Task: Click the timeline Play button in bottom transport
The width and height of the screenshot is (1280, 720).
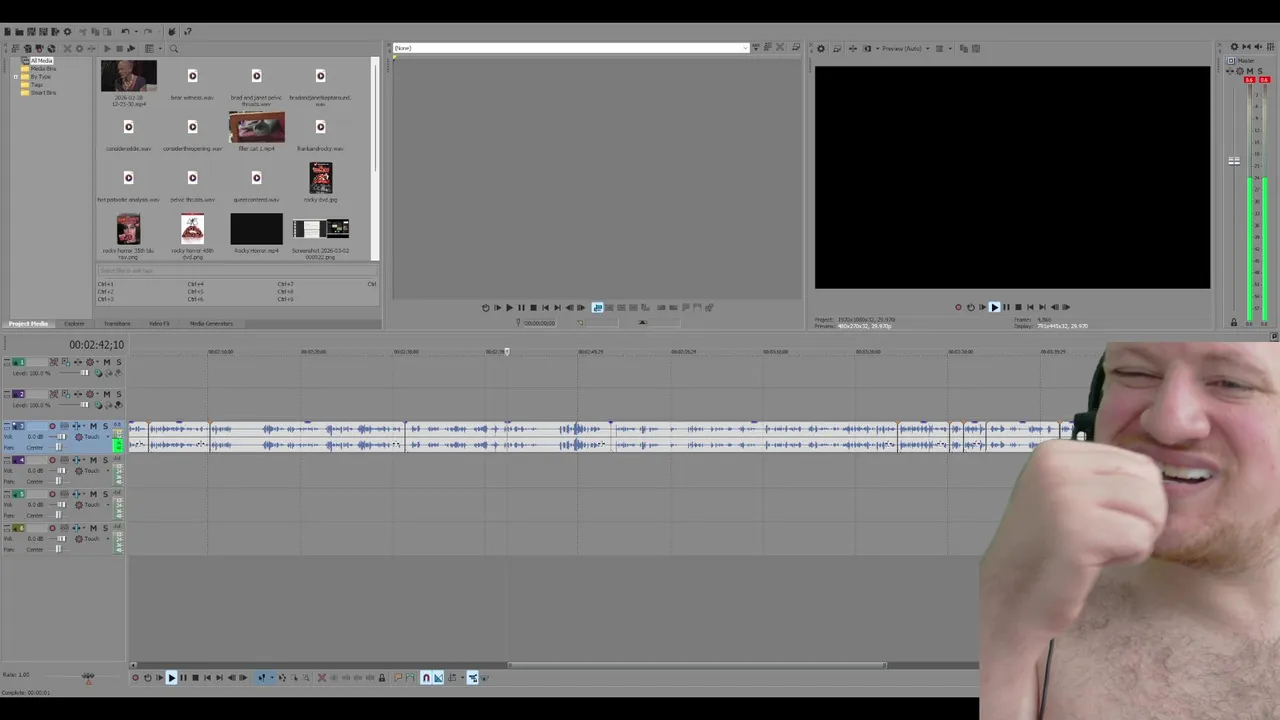Action: point(171,678)
